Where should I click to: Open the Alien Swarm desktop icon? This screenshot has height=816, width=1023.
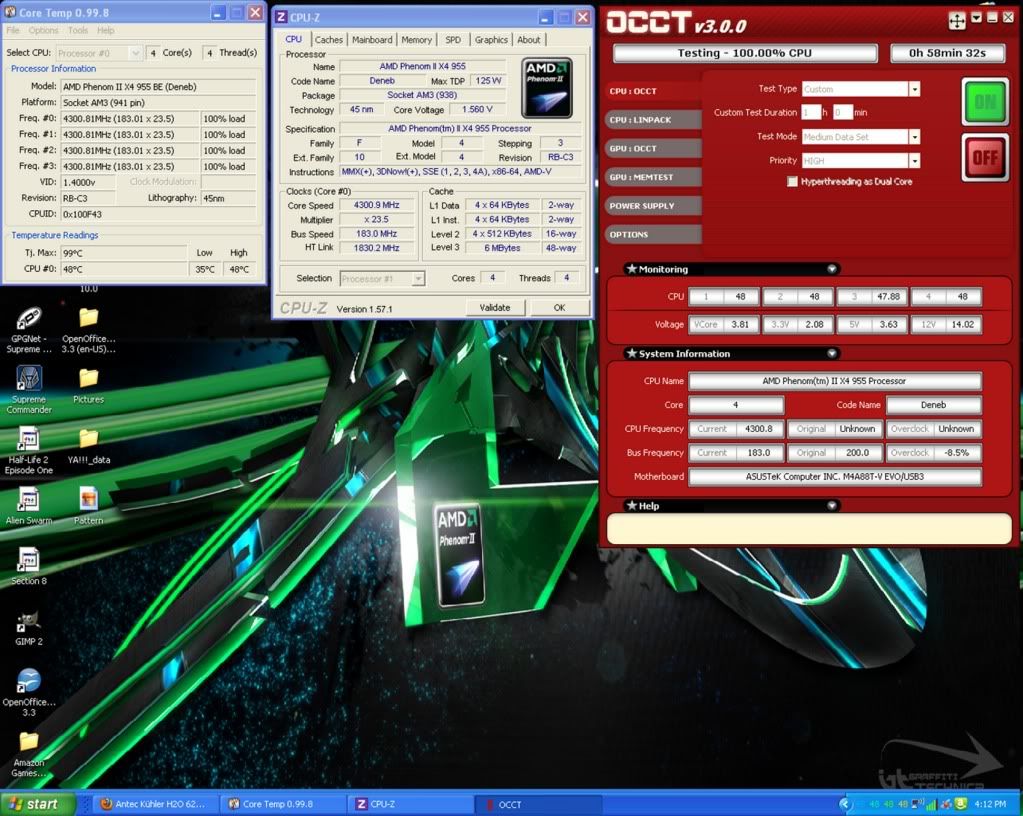pyautogui.click(x=29, y=500)
